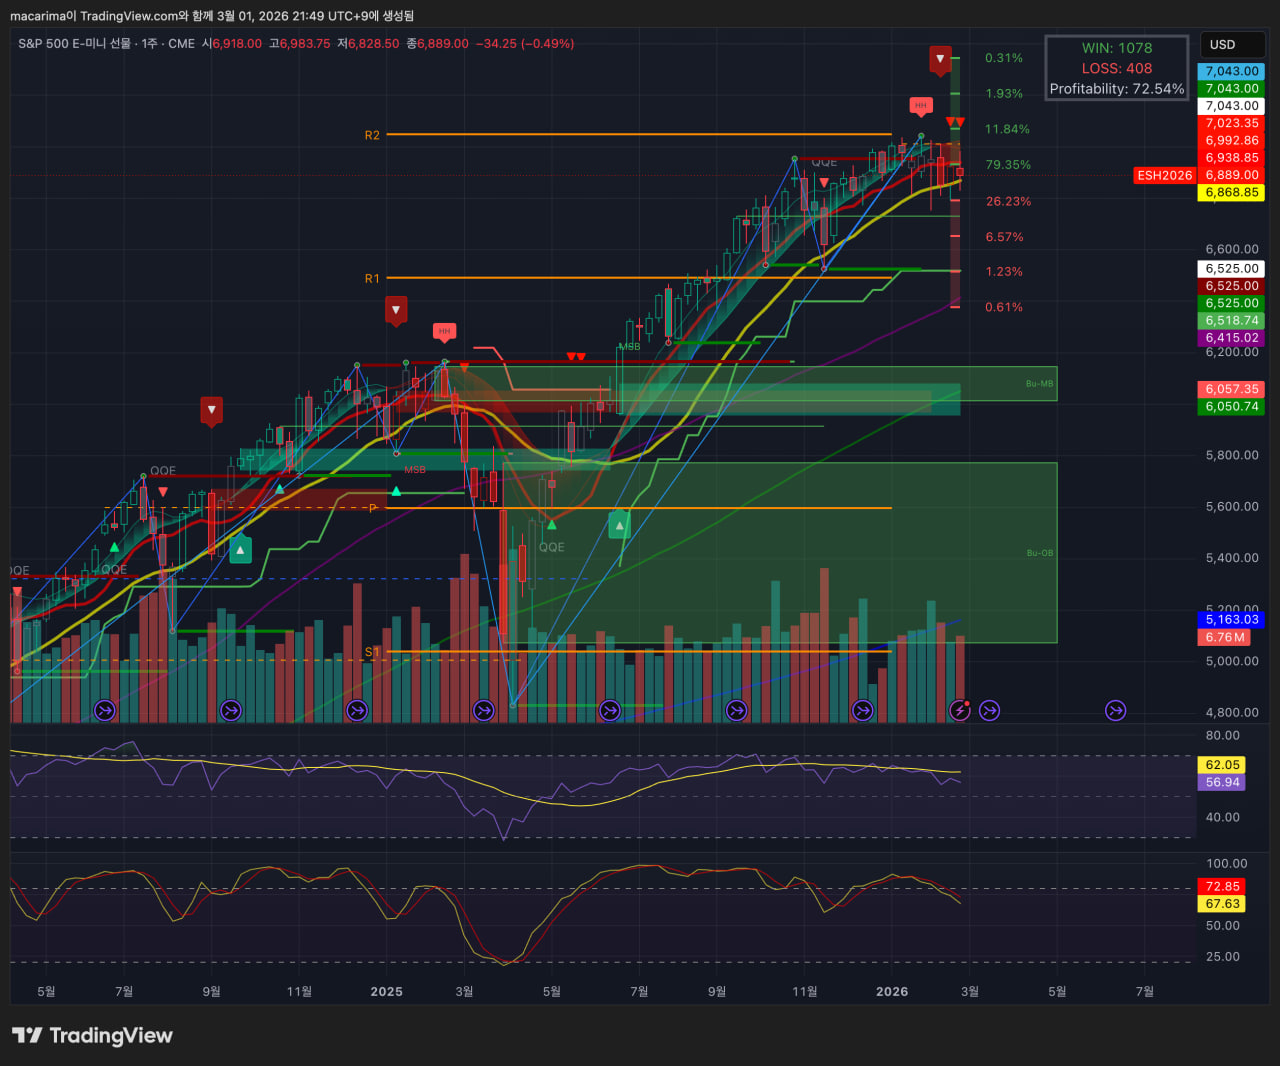Click the green buy marker near July 2025
The image size is (1280, 1066).
coord(620,524)
